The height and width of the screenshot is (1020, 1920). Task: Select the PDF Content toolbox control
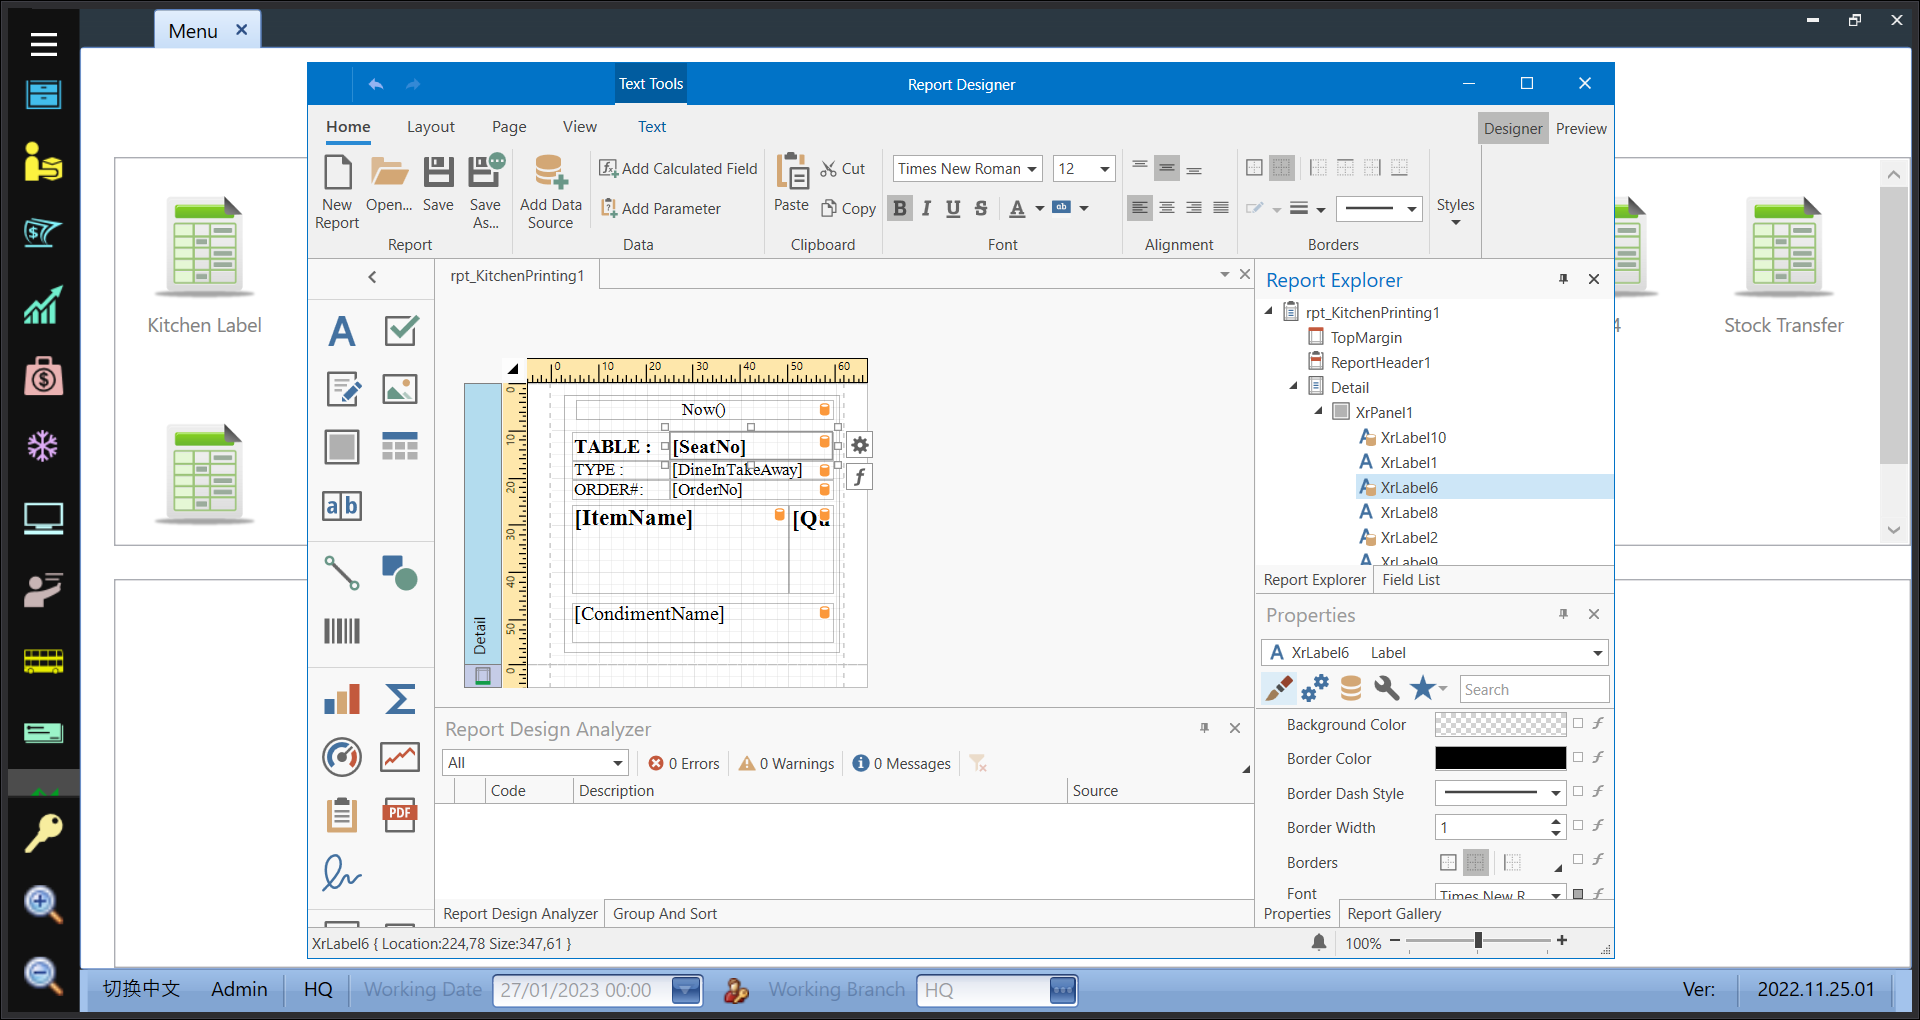tap(400, 815)
